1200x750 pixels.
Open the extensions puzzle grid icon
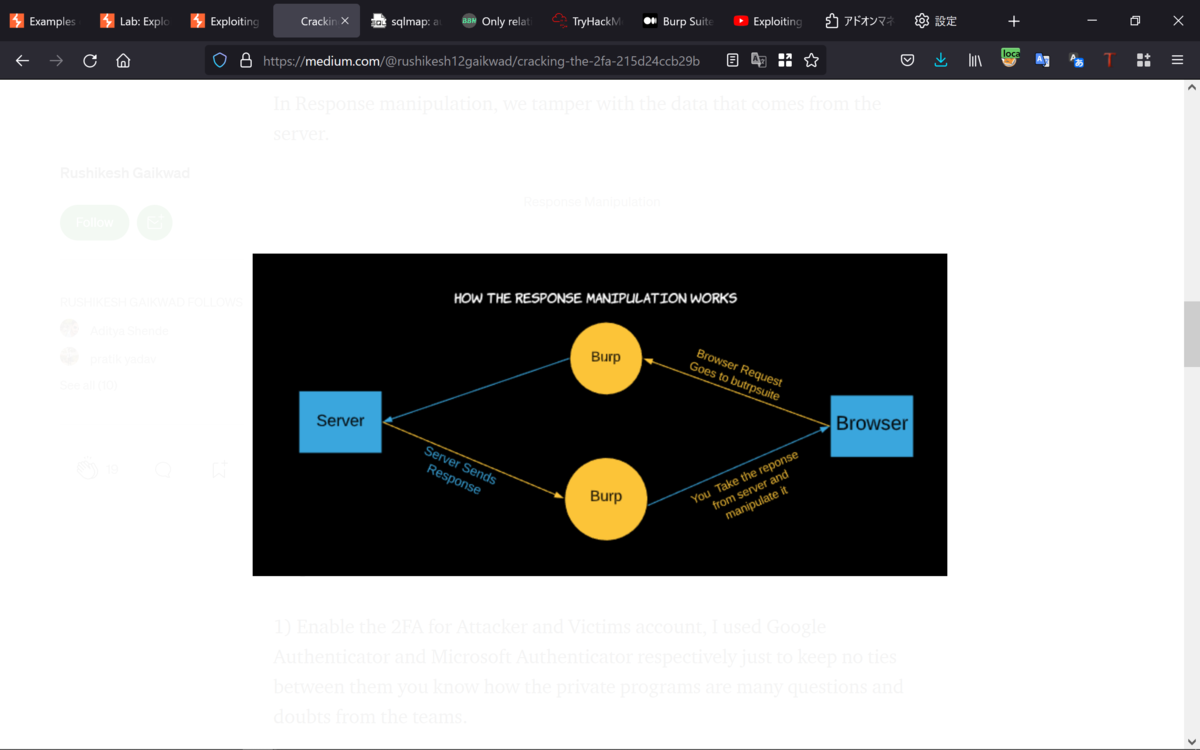coord(1143,60)
